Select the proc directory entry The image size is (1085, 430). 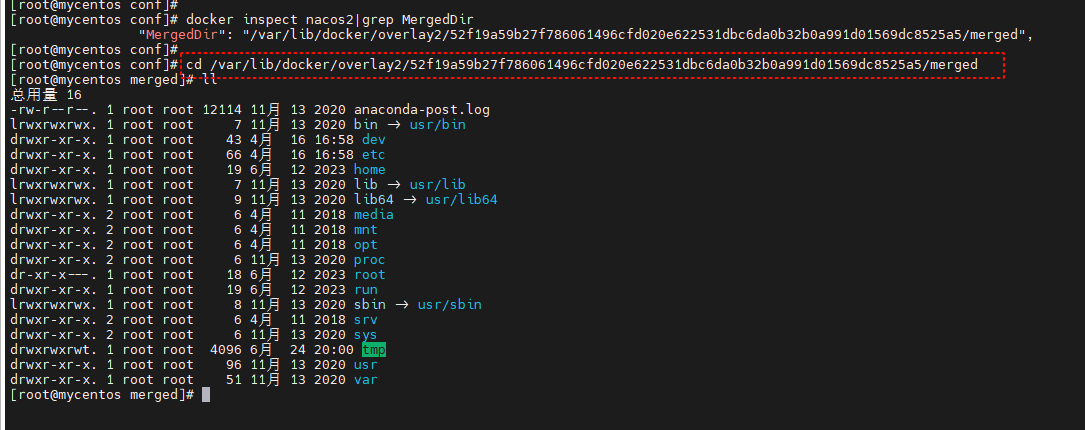(370, 260)
